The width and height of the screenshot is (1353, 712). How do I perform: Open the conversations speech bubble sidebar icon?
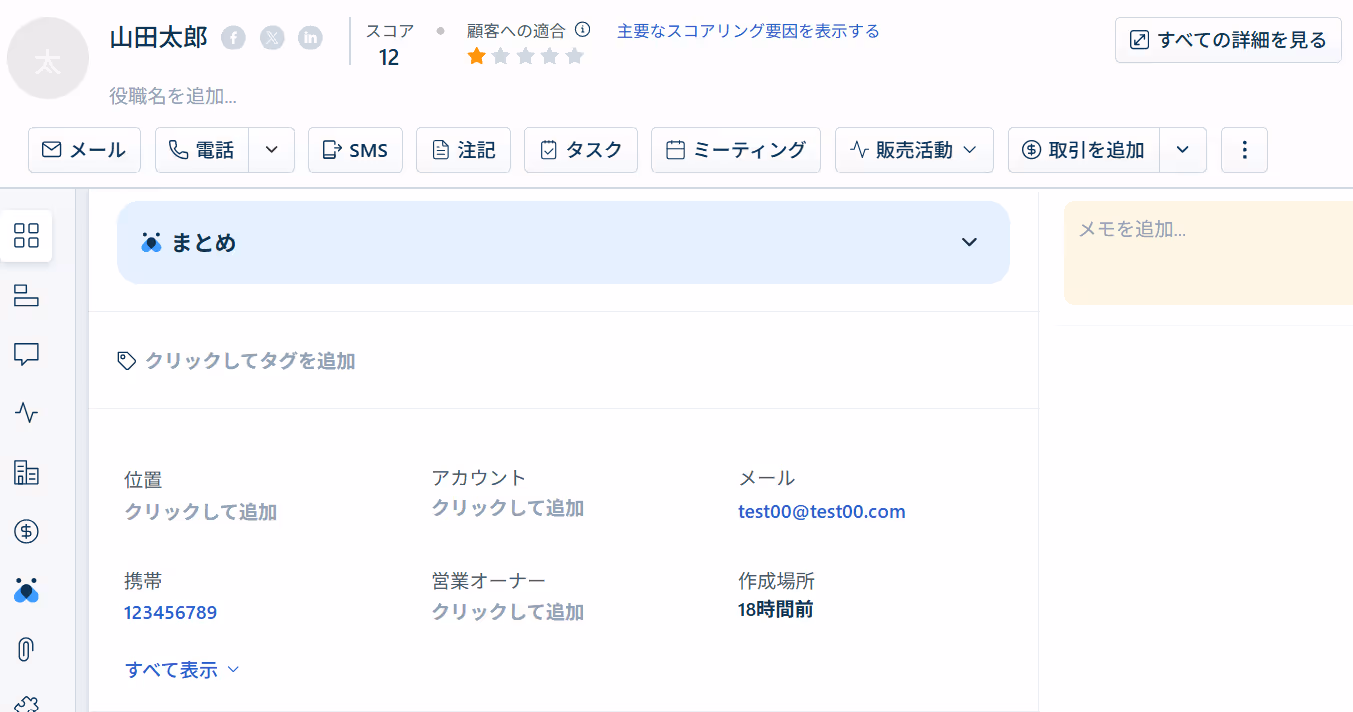26,354
